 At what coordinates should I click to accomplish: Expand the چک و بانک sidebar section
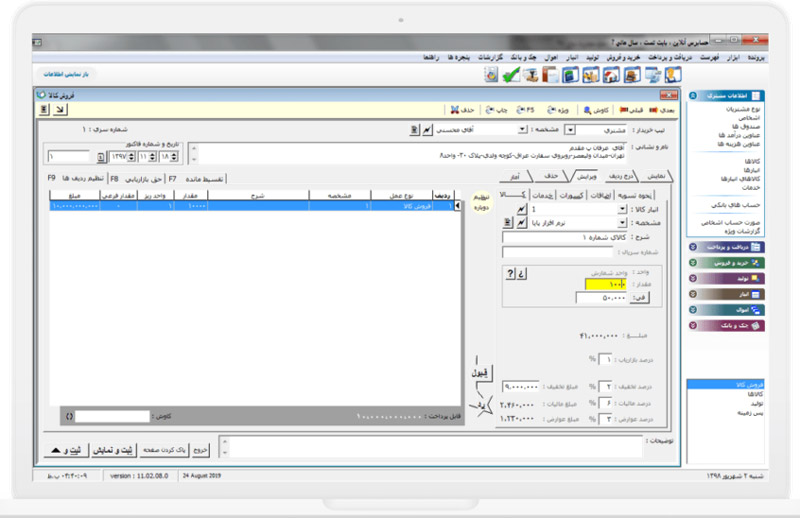click(727, 326)
